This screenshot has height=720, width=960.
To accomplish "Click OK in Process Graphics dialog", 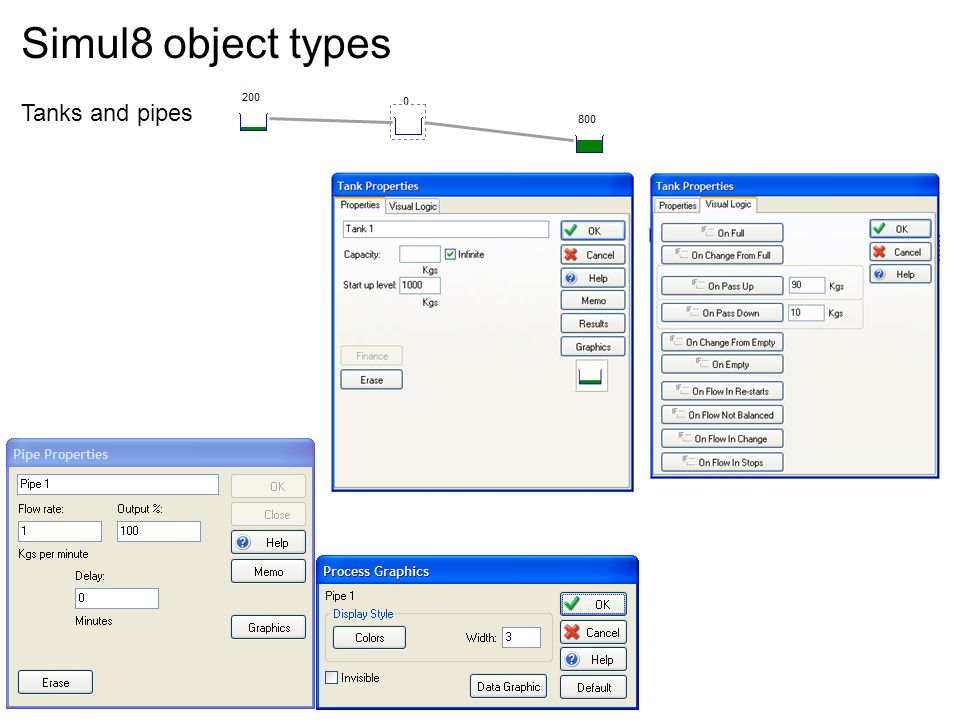I will [593, 604].
